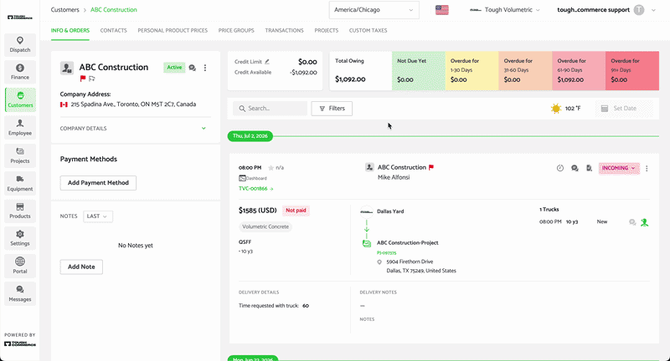Viewport: 670px width, 361px height.
Task: Click the US flag language icon
Action: pos(442,10)
